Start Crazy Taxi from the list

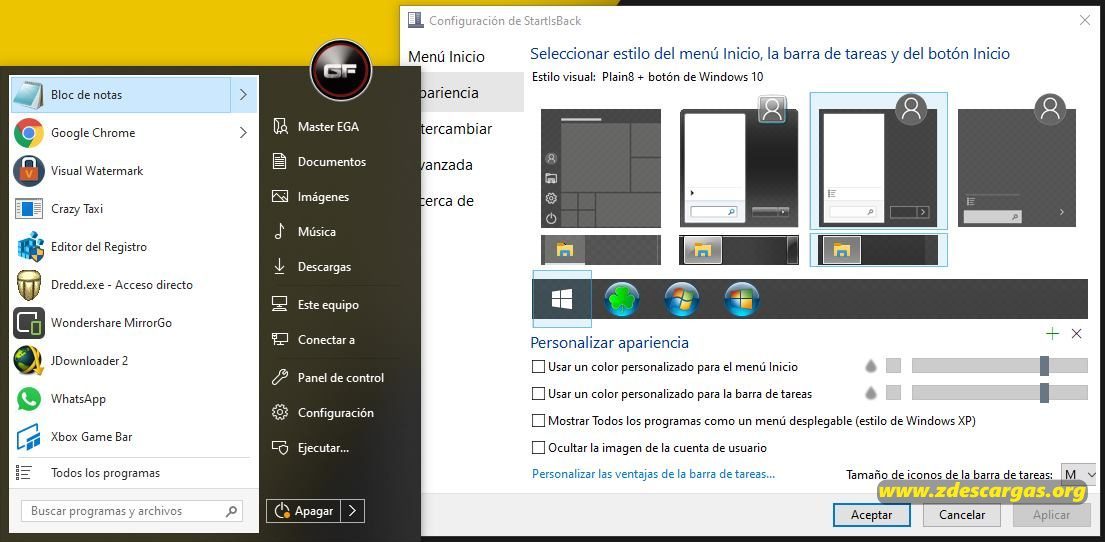point(135,209)
